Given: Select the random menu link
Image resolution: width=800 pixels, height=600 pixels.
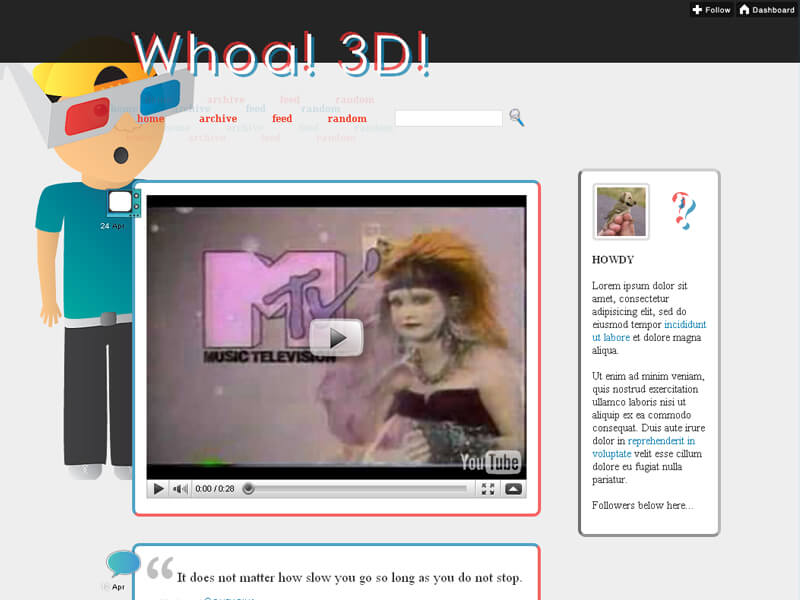Looking at the screenshot, I should coord(347,118).
